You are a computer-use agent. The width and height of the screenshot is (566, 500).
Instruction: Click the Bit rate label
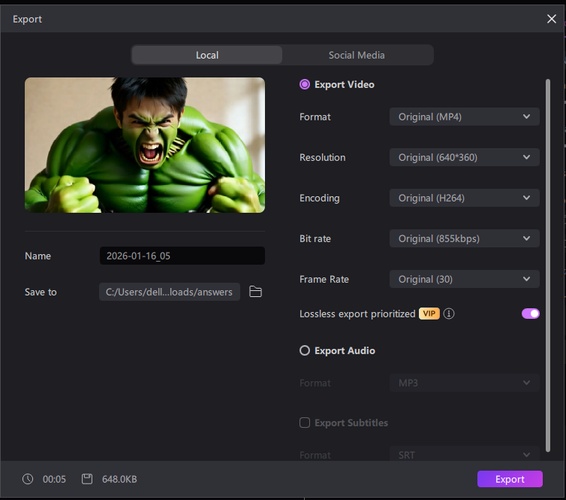(x=315, y=239)
